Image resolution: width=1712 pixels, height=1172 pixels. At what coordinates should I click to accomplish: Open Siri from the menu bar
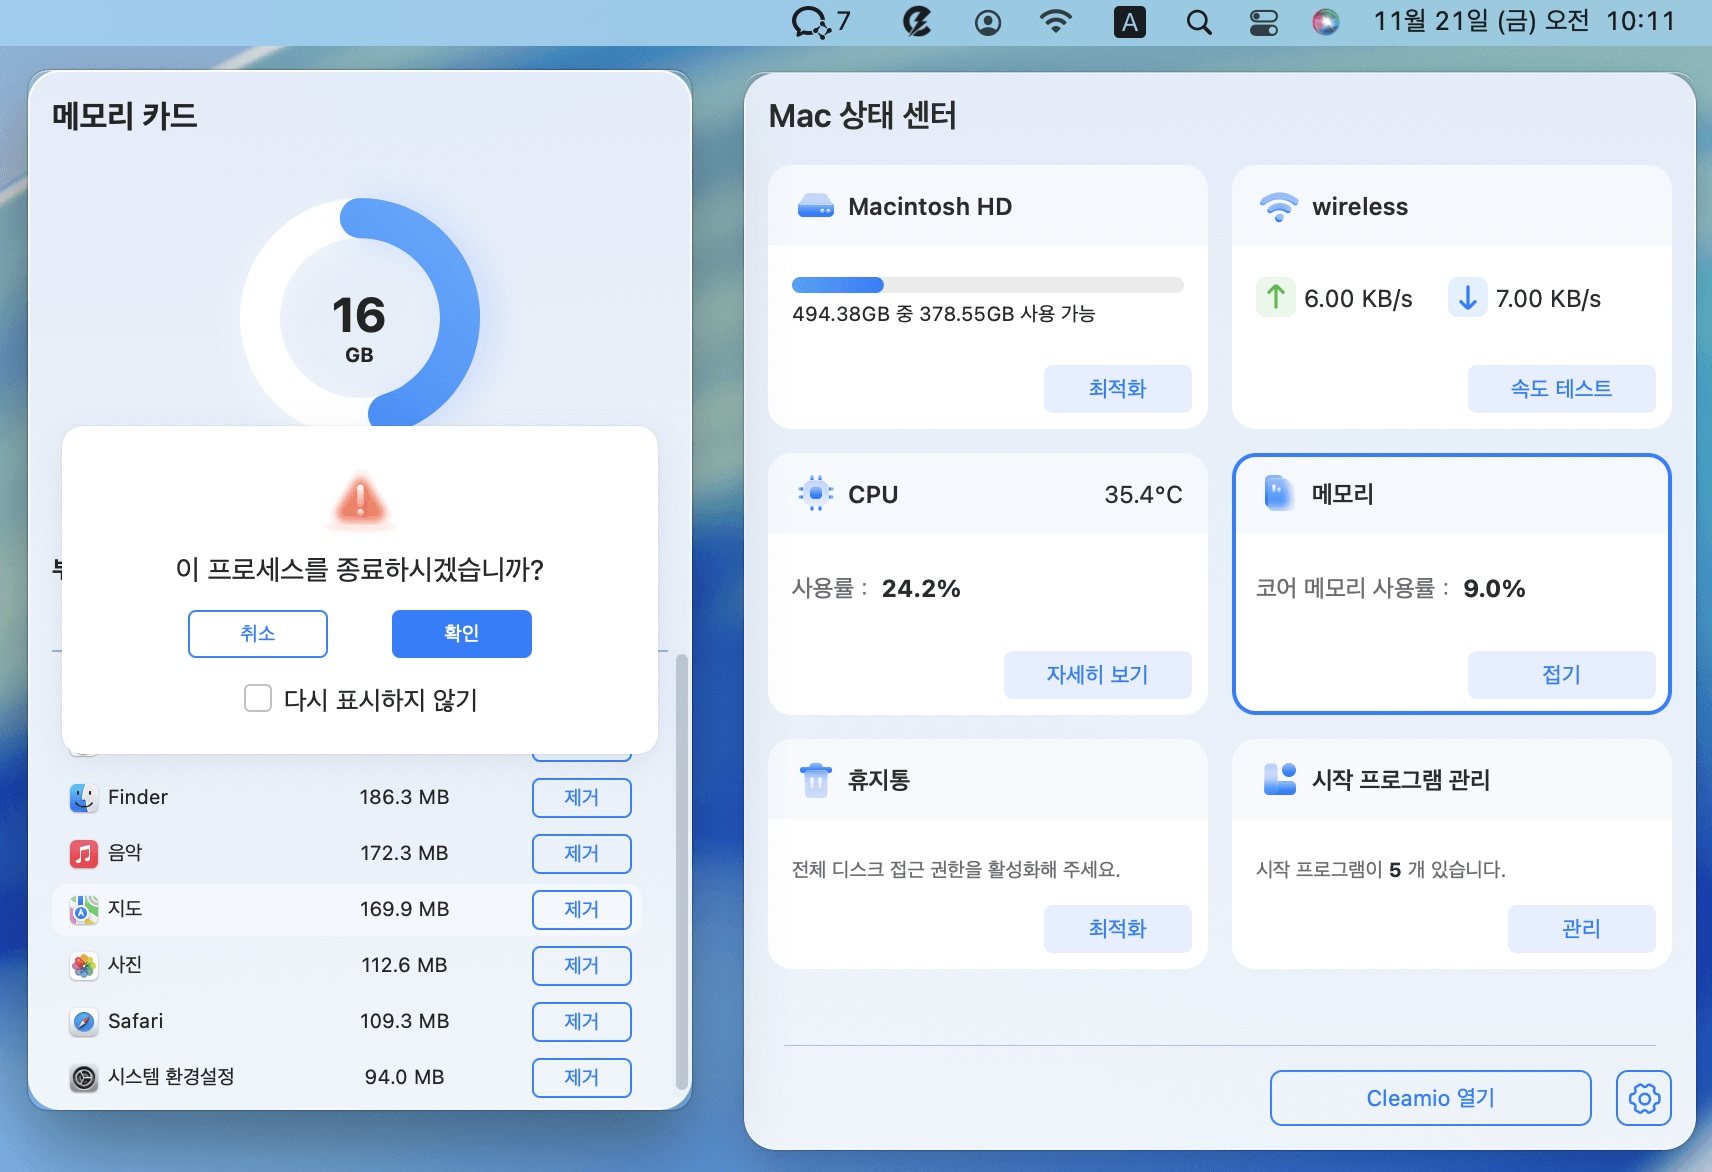pyautogui.click(x=1326, y=21)
